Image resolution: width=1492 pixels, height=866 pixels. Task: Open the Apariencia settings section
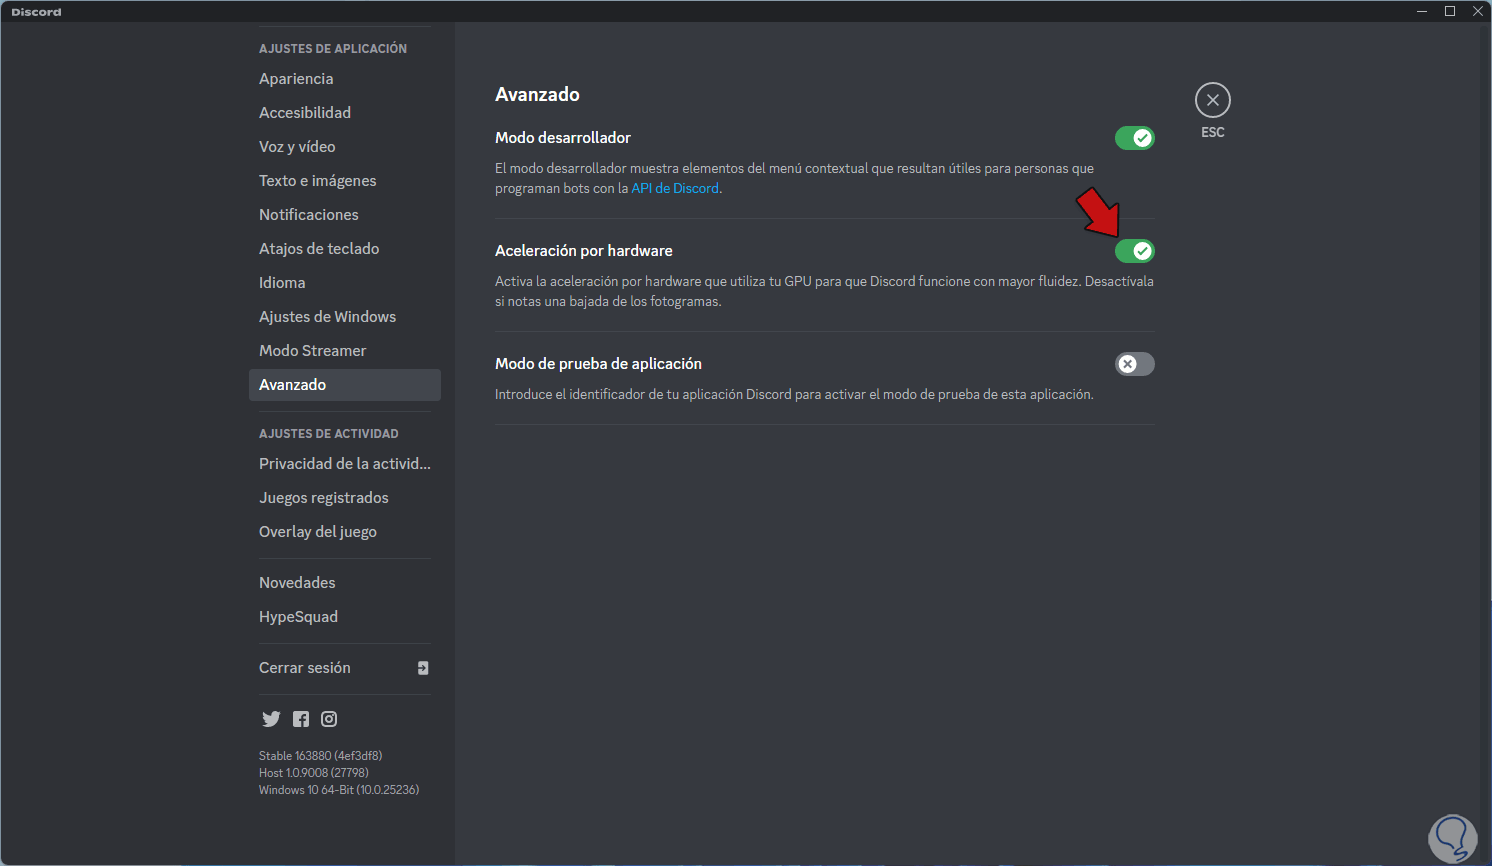pyautogui.click(x=296, y=79)
